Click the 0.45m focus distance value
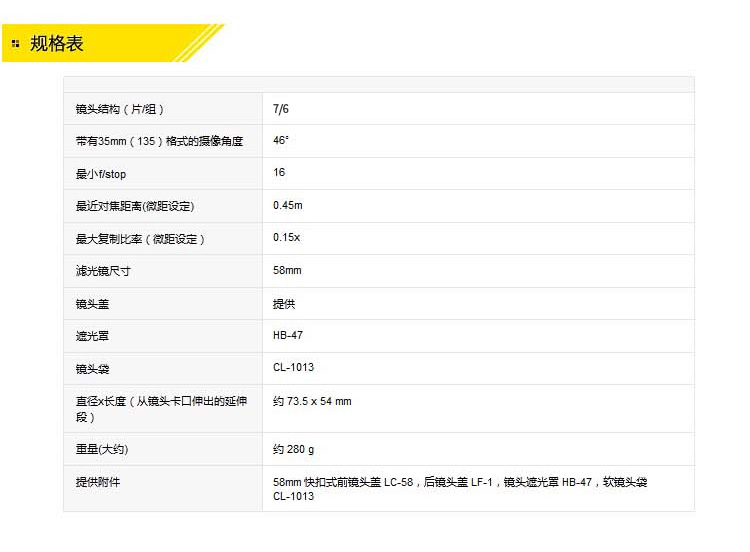Image resolution: width=750 pixels, height=552 pixels. pyautogui.click(x=288, y=206)
